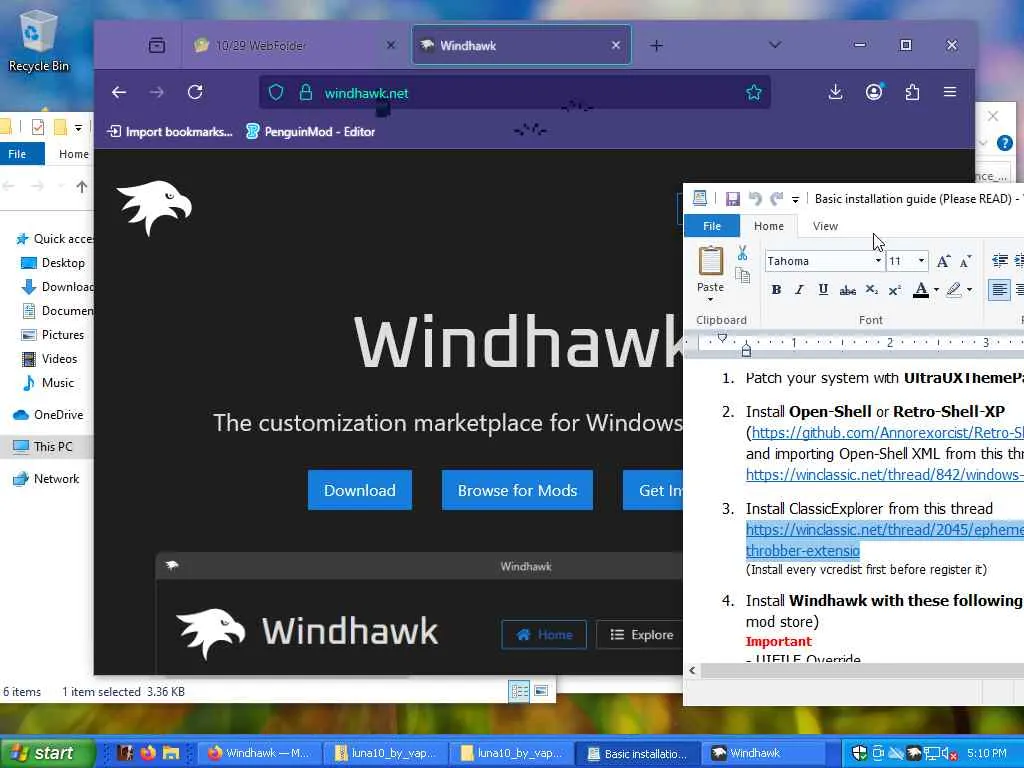Click the Firefox View icon left of tabs
The width and height of the screenshot is (1024, 768).
click(x=157, y=45)
